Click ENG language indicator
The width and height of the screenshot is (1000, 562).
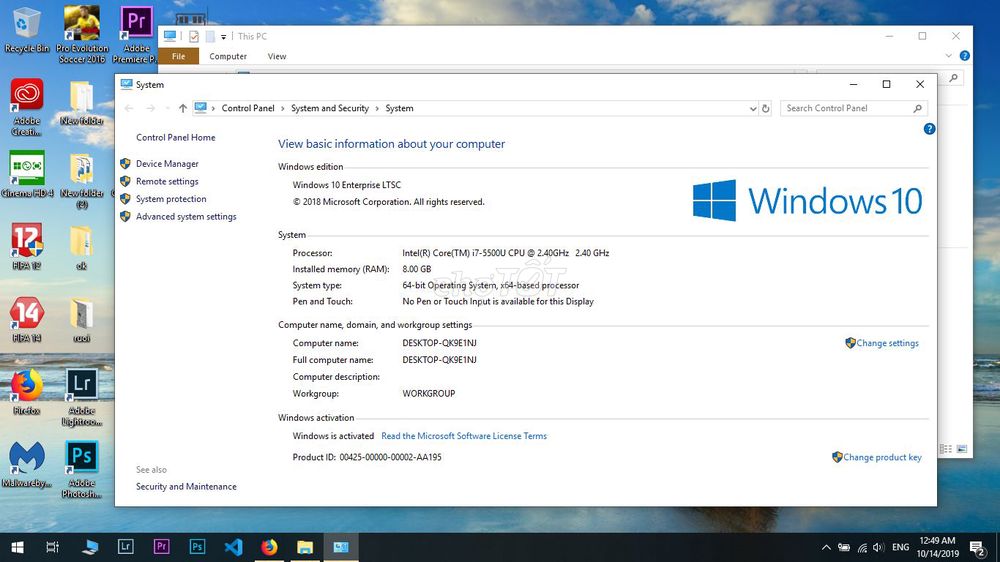coord(901,547)
